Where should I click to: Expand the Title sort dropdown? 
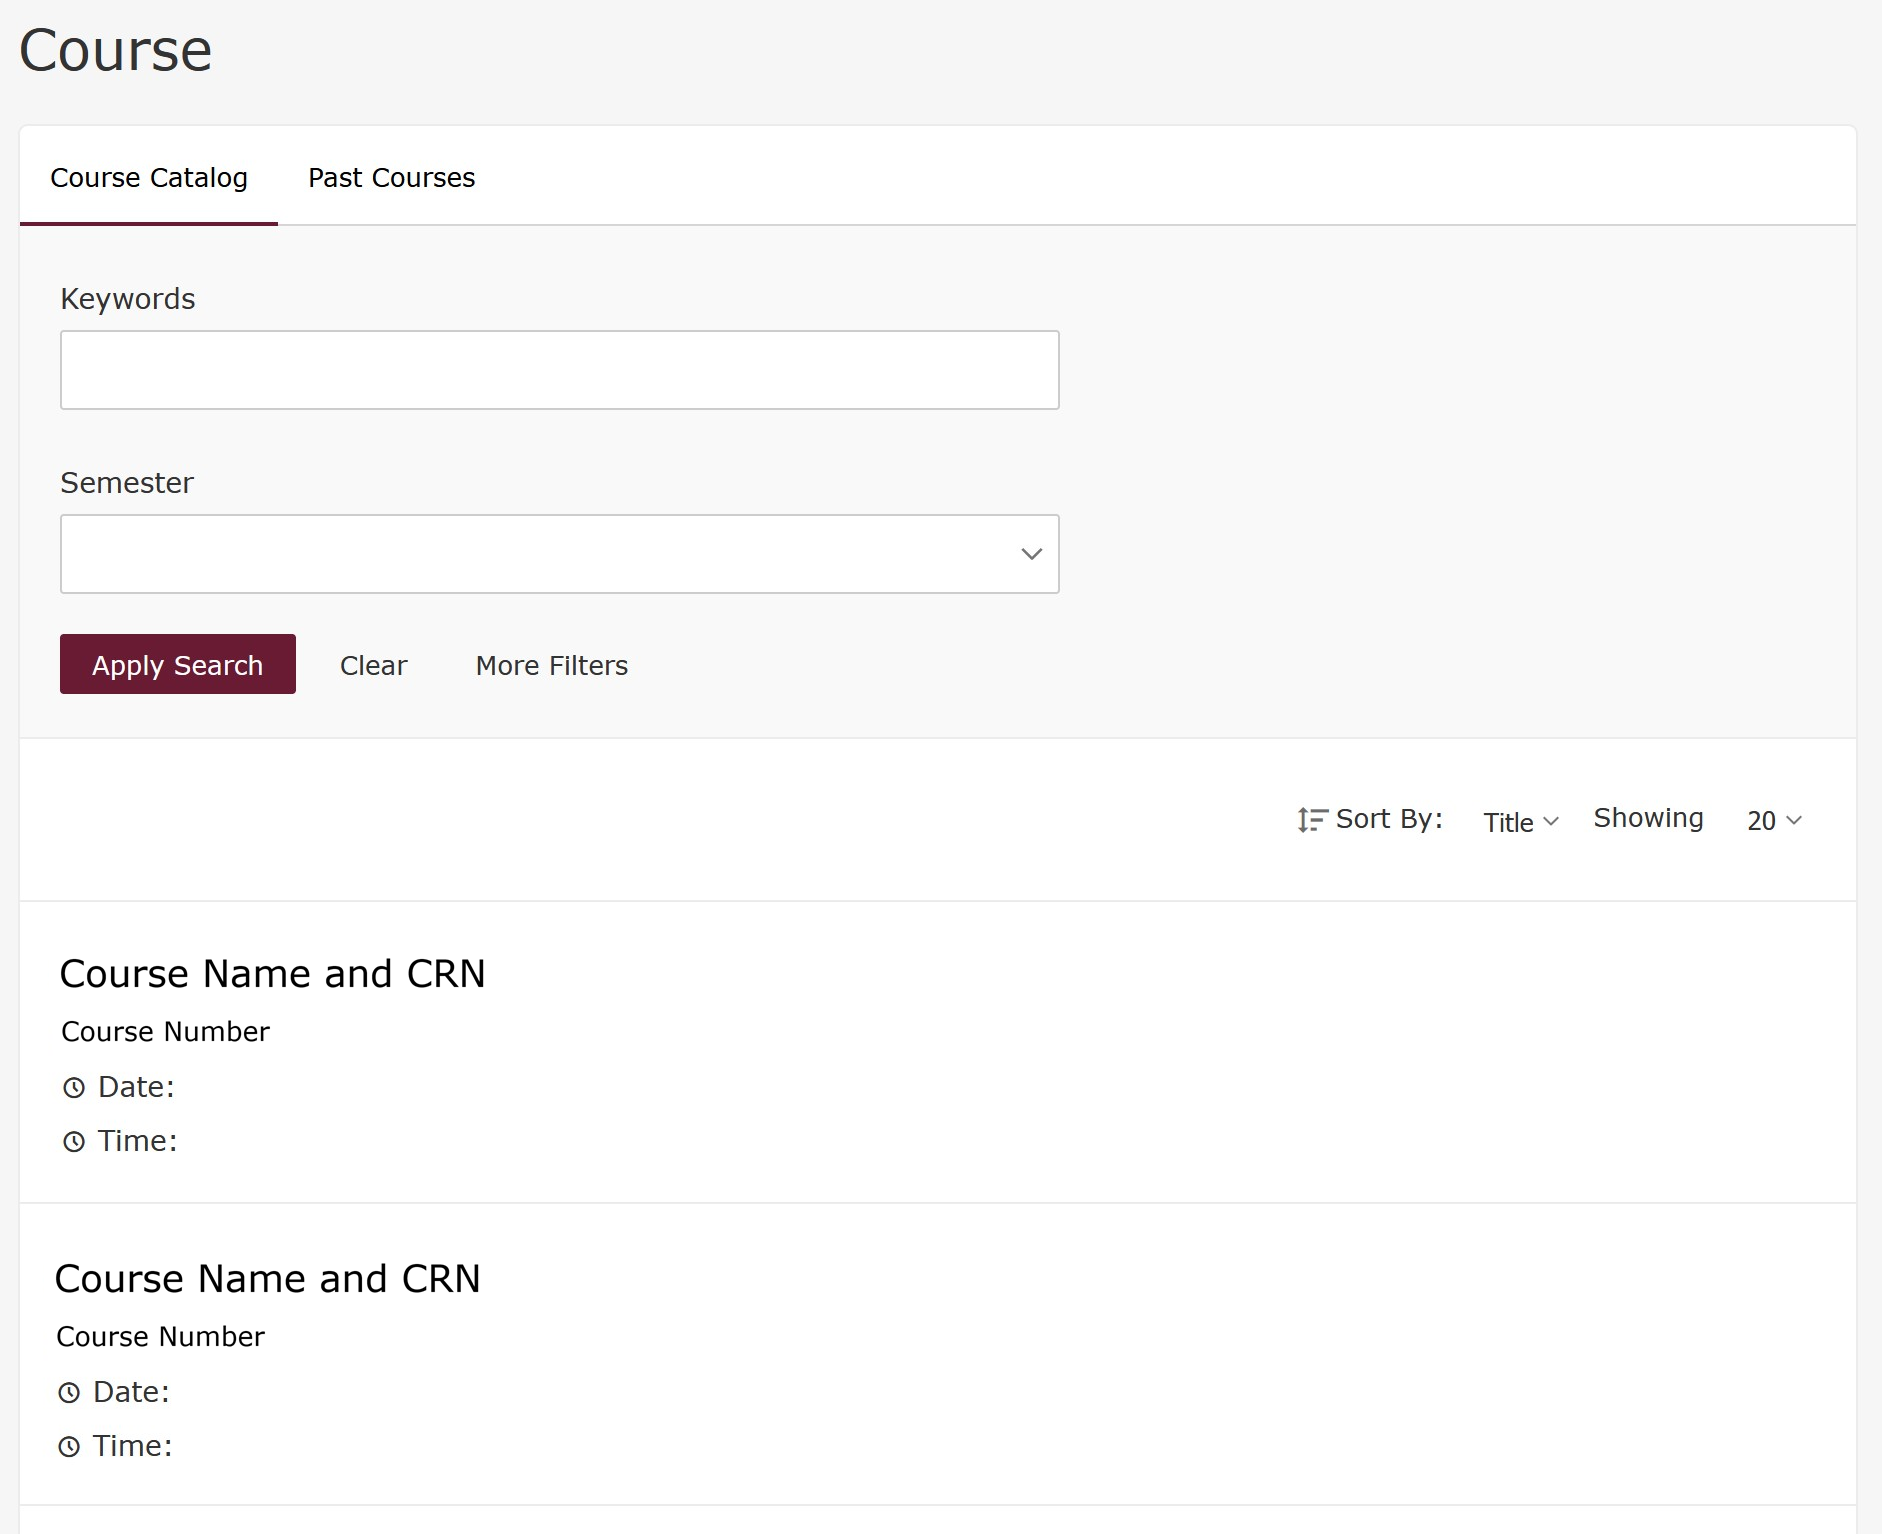tap(1520, 822)
